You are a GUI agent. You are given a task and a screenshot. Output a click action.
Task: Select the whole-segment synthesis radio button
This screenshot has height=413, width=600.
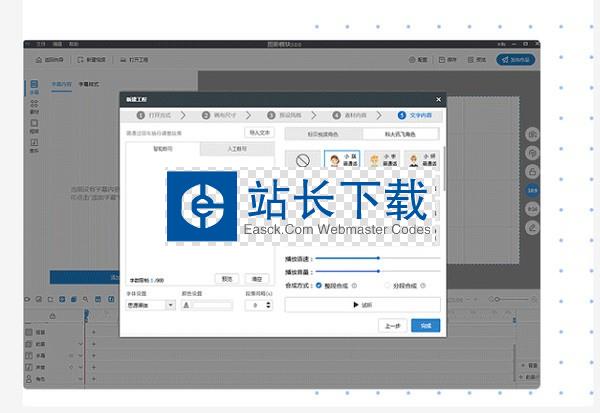(319, 286)
